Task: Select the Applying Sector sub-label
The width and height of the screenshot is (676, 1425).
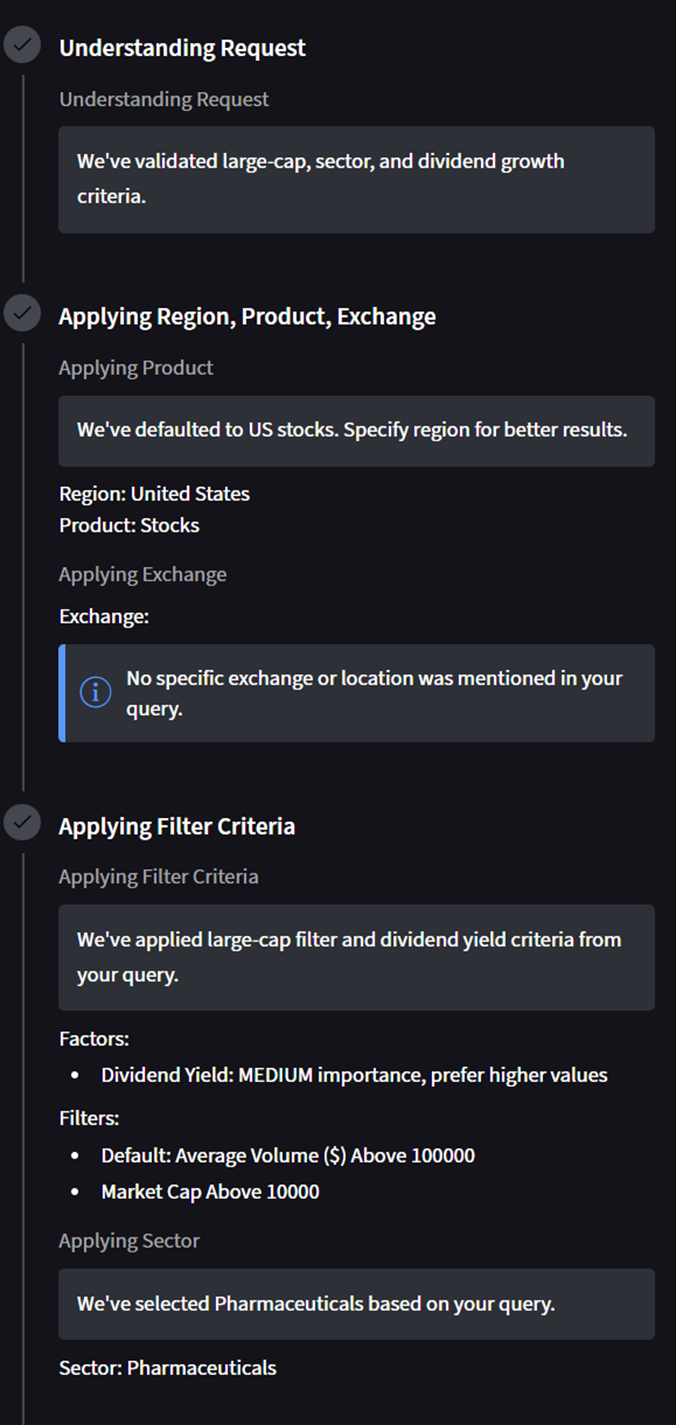Action: [x=129, y=1240]
